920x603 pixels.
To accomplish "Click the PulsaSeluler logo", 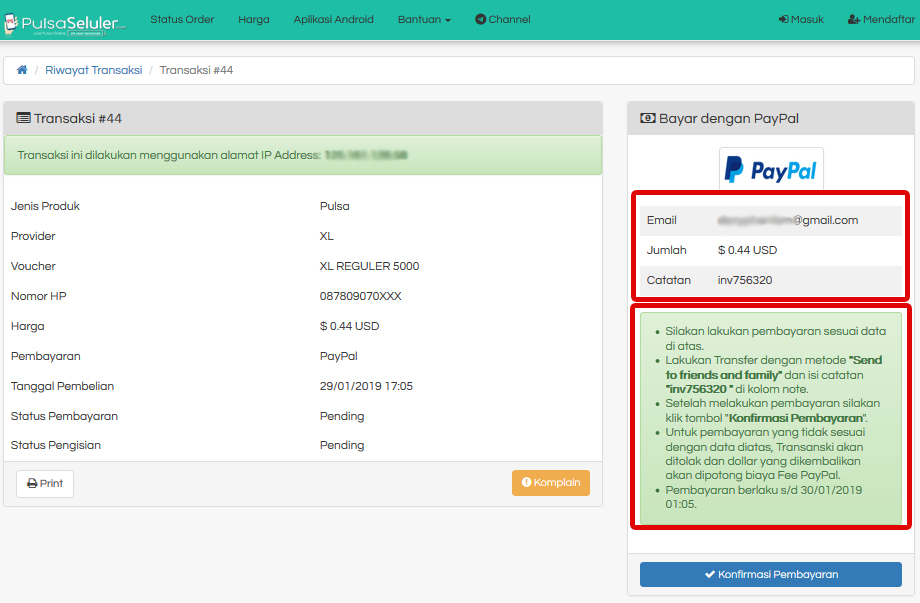I will pos(65,23).
